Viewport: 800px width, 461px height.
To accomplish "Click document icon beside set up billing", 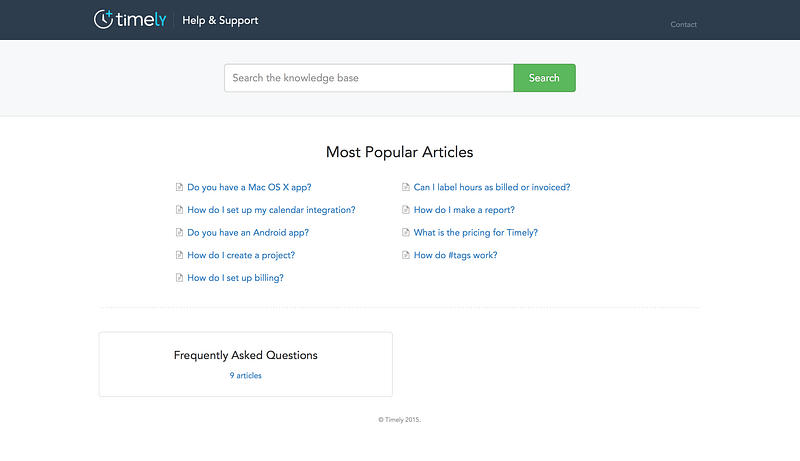I will [179, 277].
